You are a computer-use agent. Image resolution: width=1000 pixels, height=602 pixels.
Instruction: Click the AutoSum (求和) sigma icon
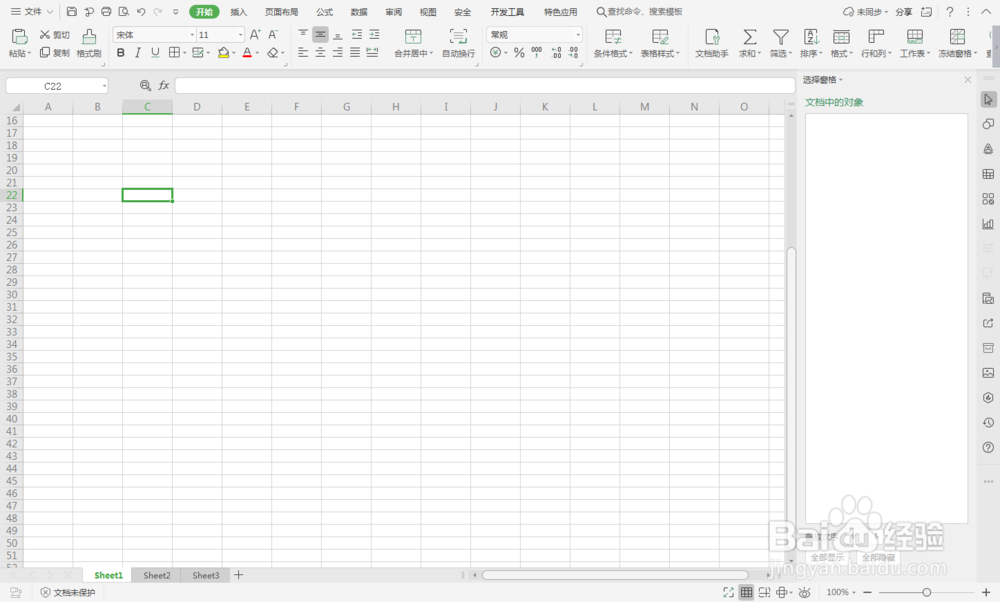[750, 37]
